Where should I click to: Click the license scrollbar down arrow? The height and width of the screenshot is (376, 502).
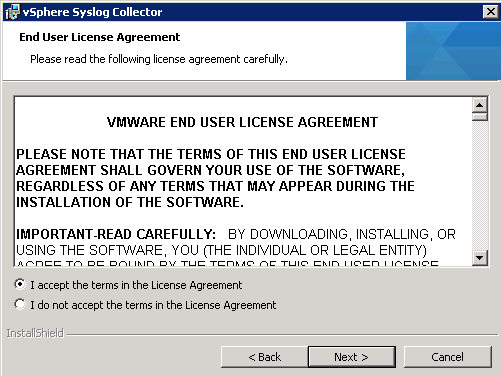[x=480, y=258]
